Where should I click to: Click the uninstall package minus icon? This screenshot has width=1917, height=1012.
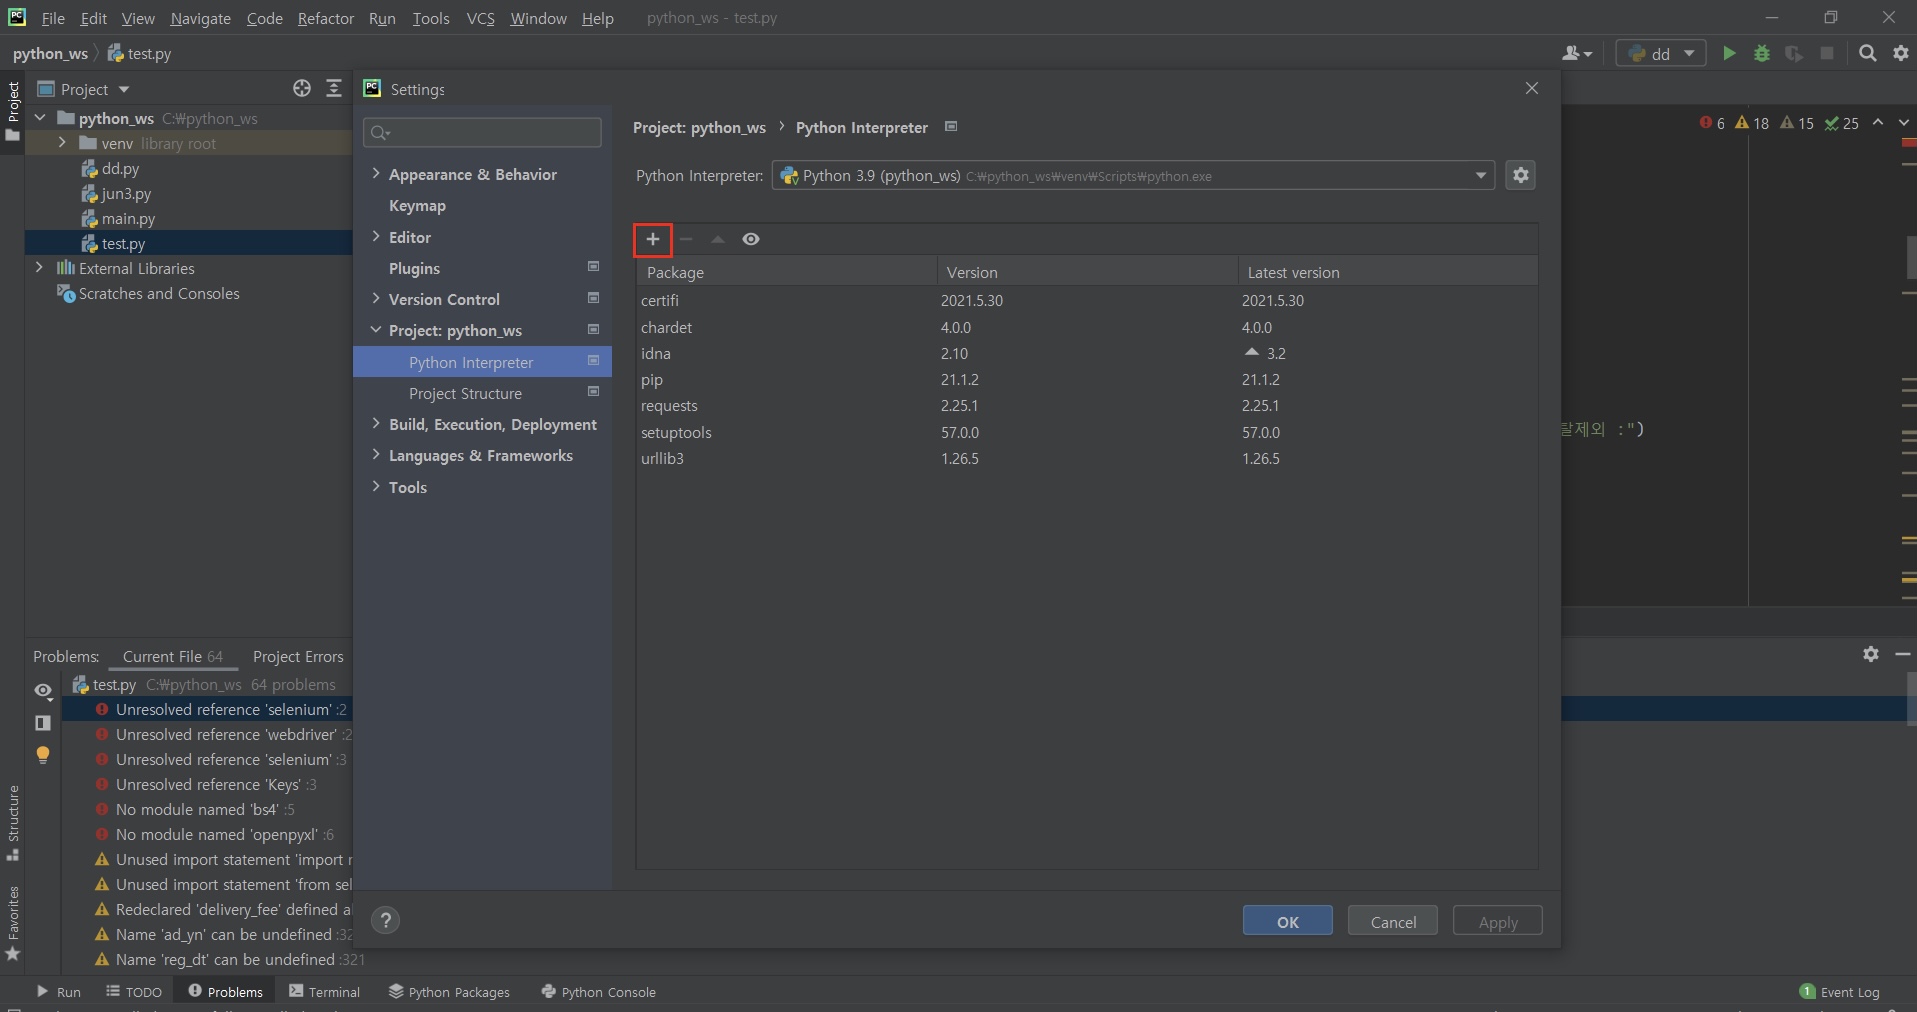point(686,239)
